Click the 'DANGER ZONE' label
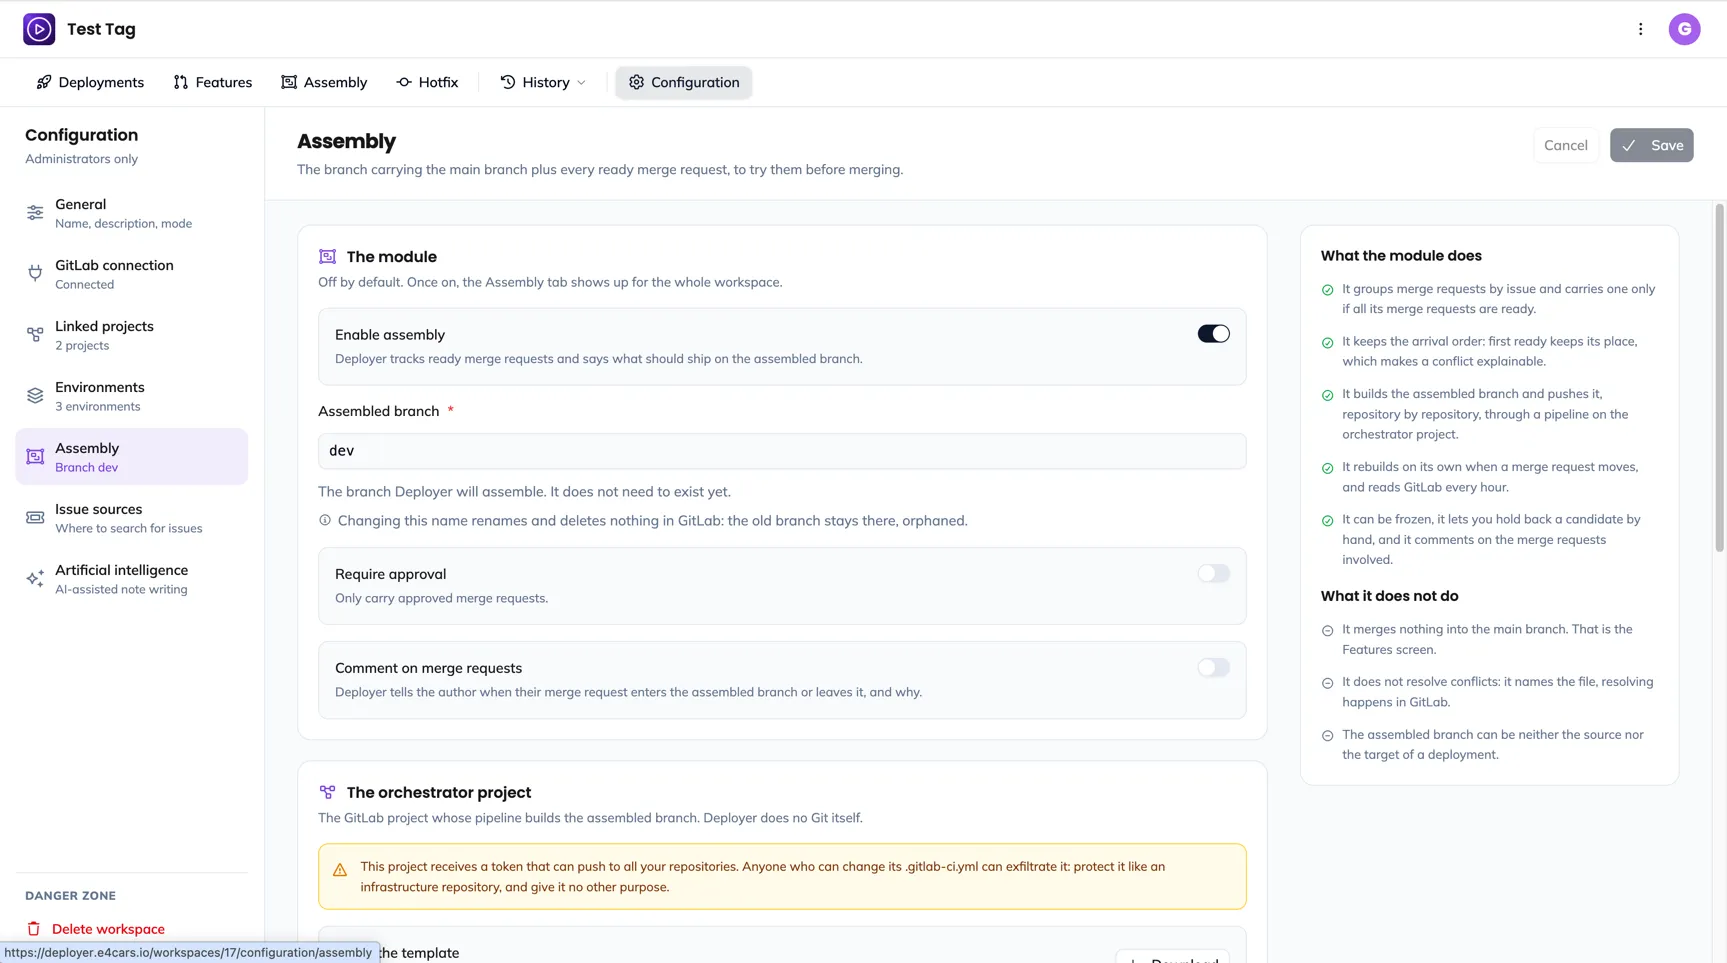This screenshot has width=1727, height=963. point(70,896)
